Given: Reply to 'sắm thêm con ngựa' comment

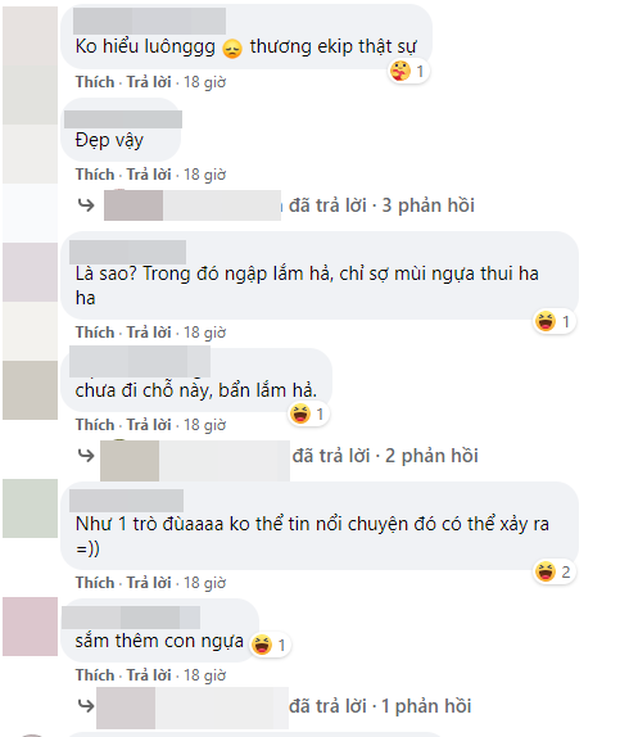Looking at the screenshot, I should [149, 675].
